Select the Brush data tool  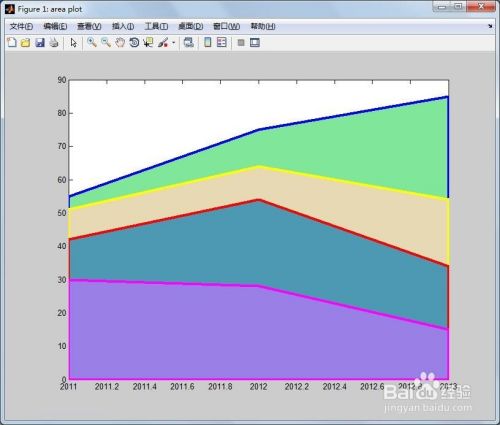pyautogui.click(x=163, y=42)
